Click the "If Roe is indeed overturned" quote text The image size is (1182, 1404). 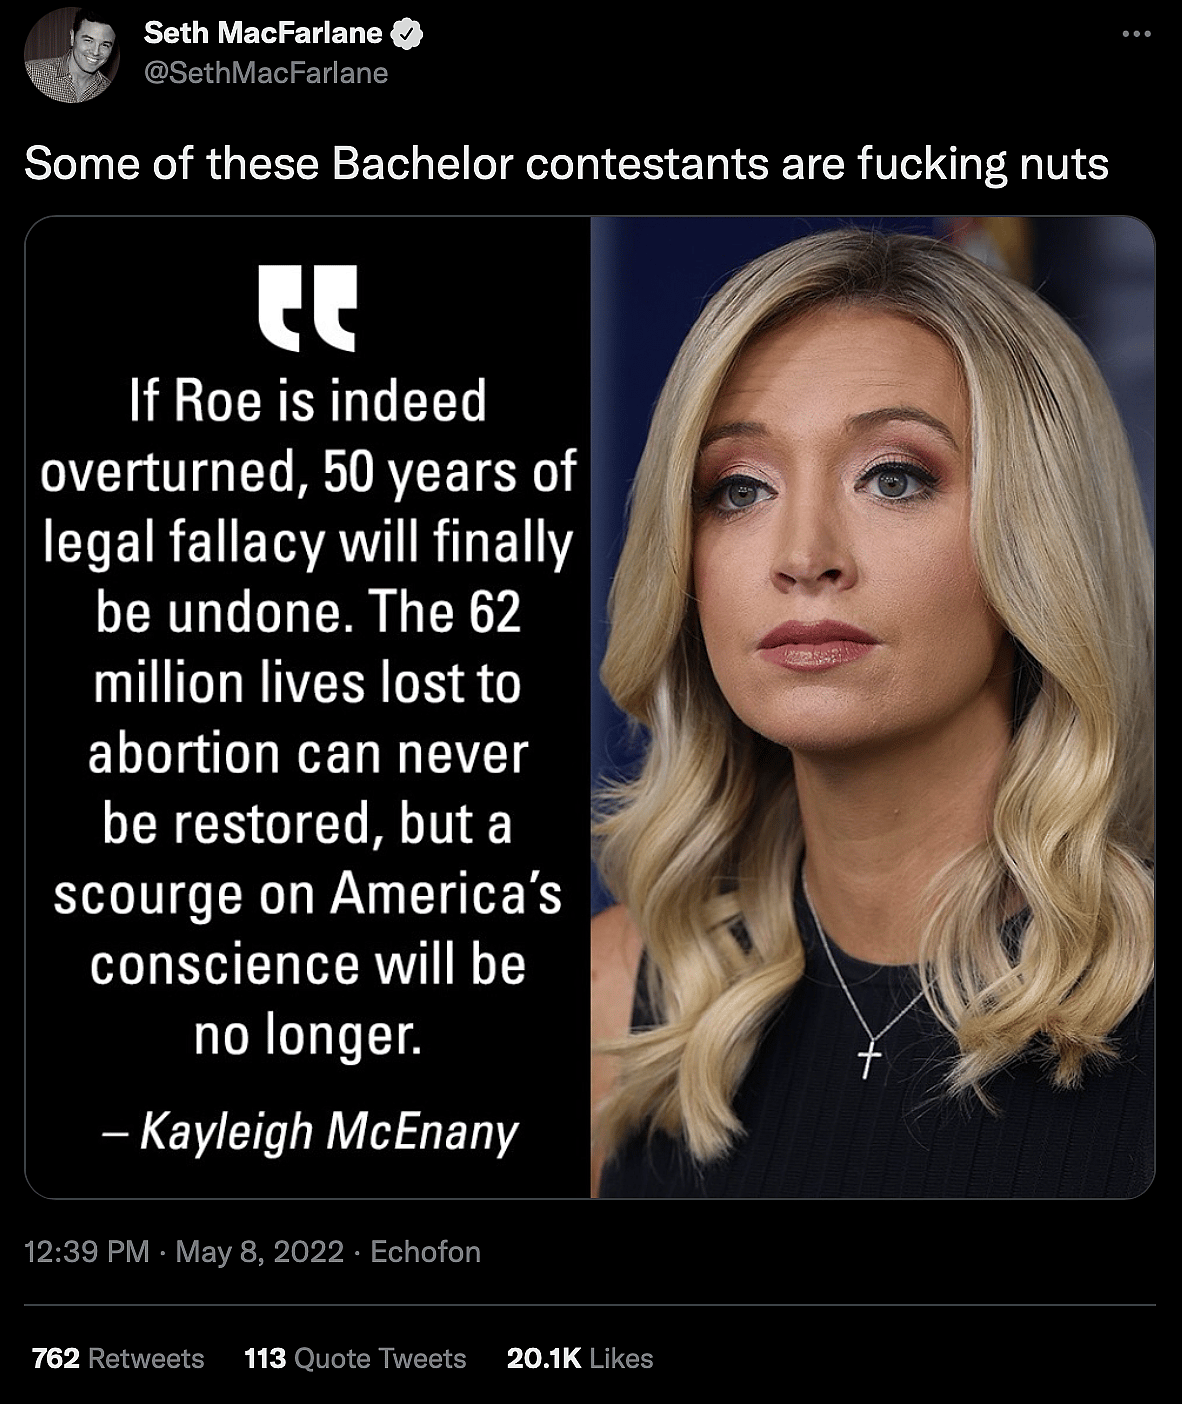click(308, 717)
